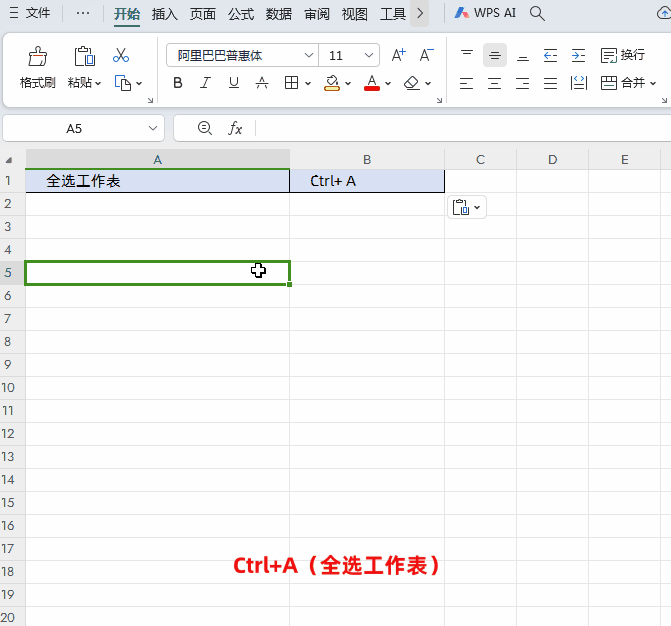This screenshot has width=671, height=626.
Task: Select cell A1 with 全选工作表
Action: [x=157, y=181]
